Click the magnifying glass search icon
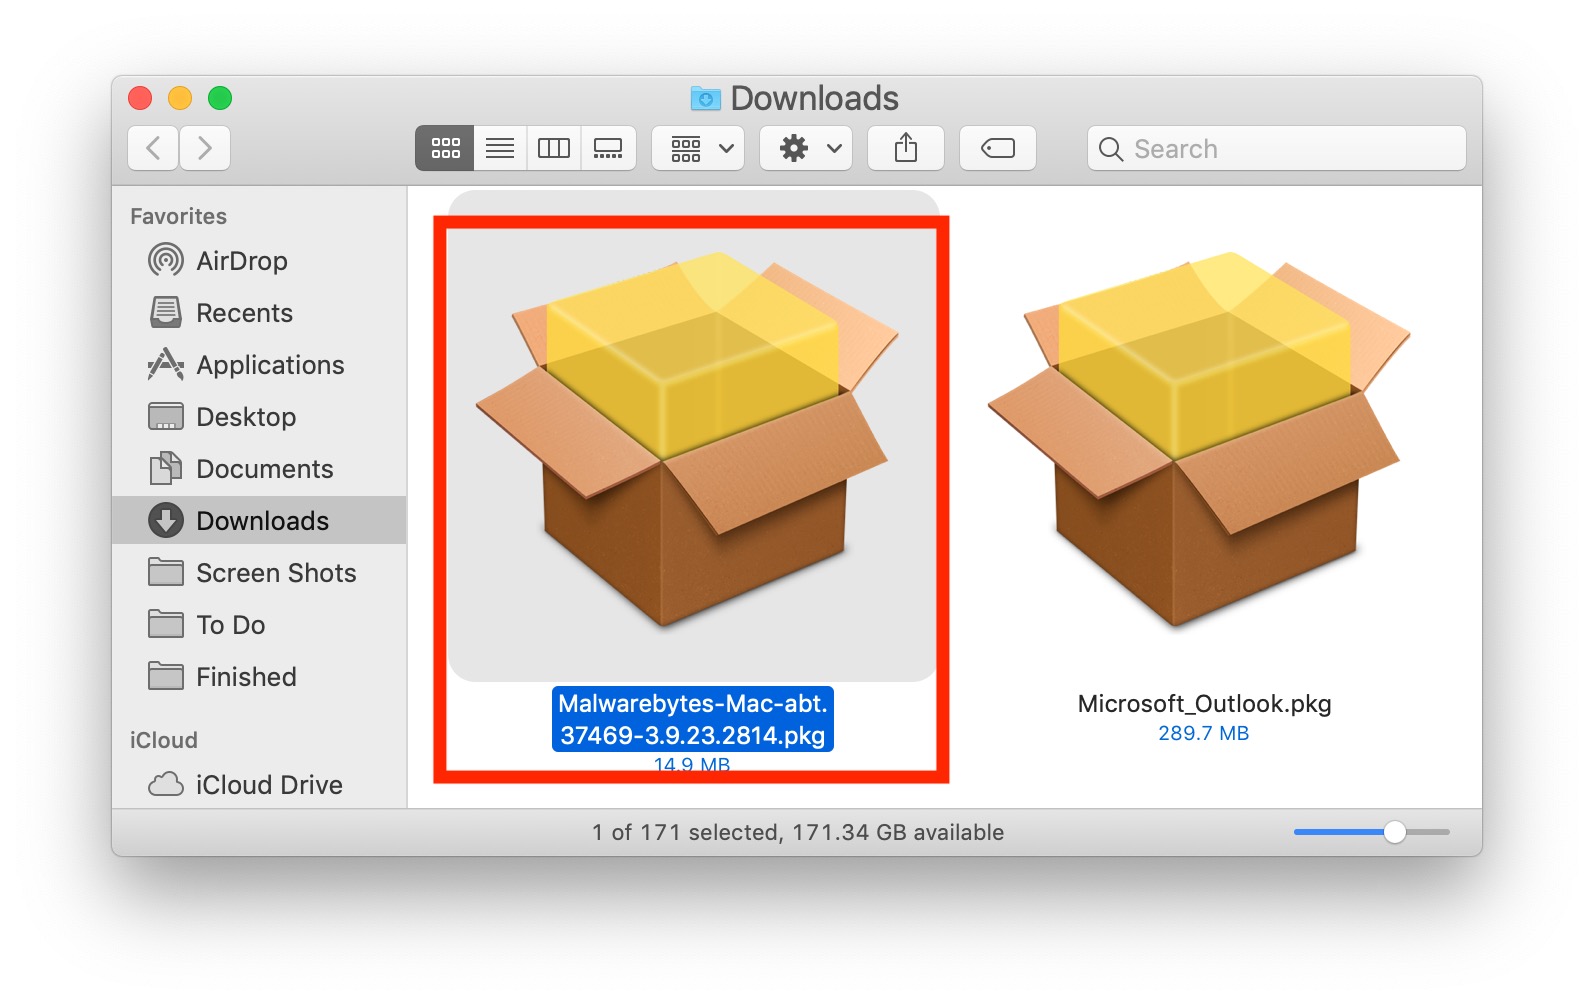The image size is (1594, 1004). 1110,149
